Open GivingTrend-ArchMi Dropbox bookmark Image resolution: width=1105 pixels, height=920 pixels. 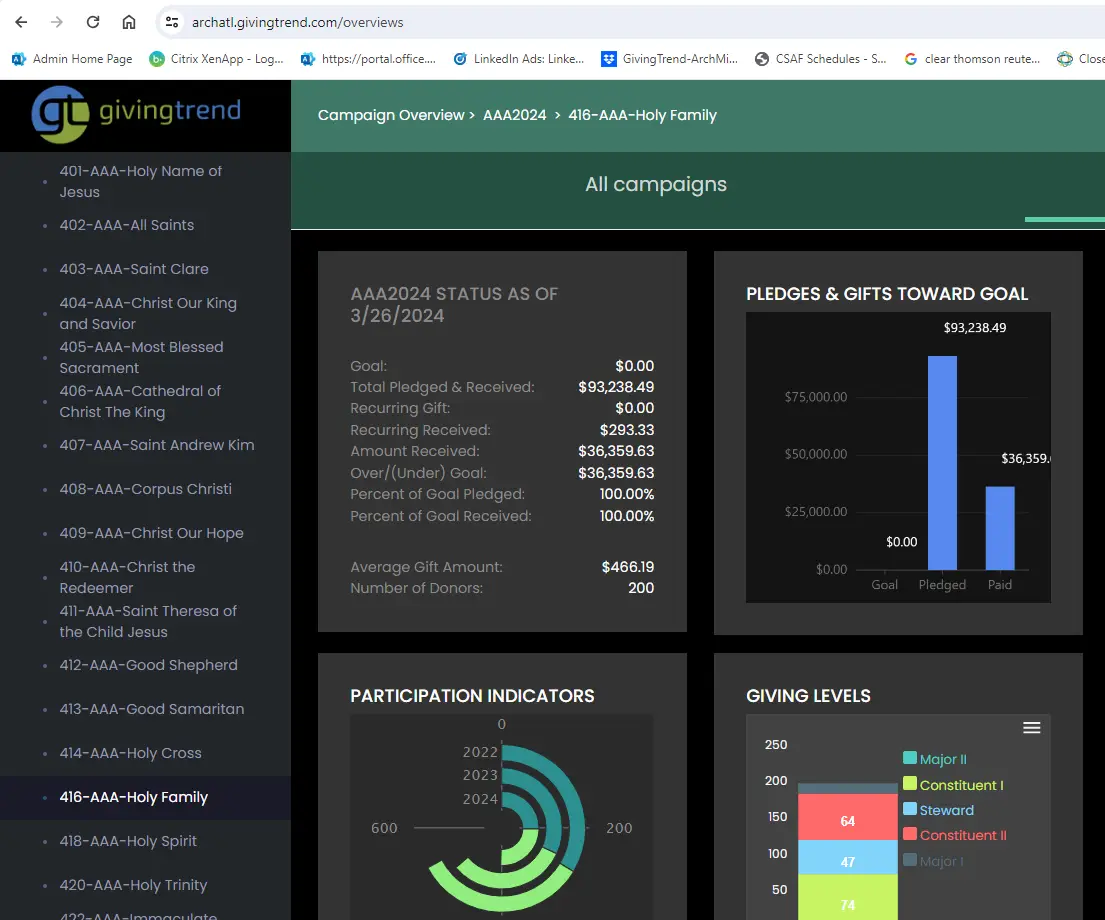669,59
